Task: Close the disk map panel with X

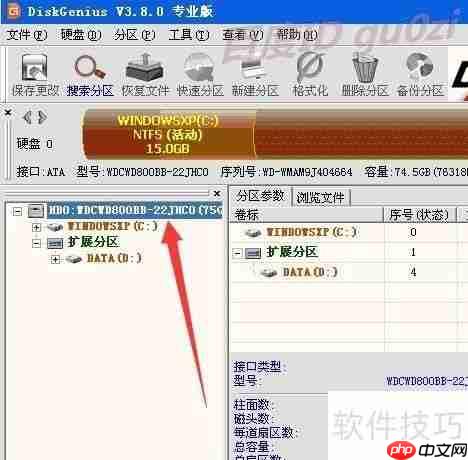Action: pos(8,113)
